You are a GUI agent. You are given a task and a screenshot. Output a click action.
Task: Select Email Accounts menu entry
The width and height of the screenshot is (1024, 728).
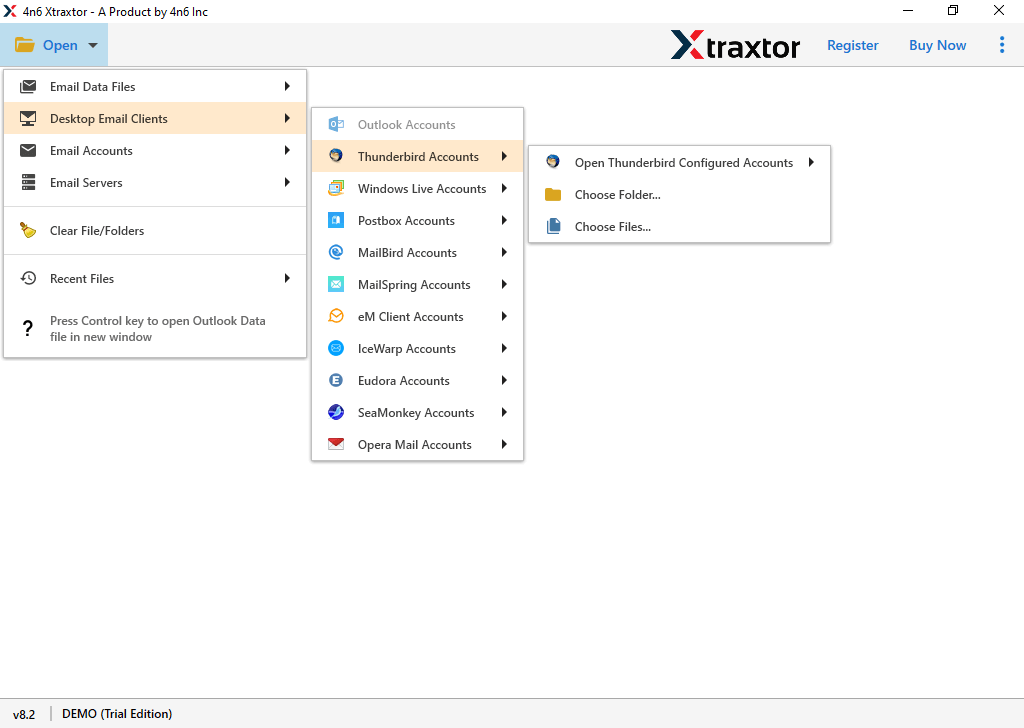(x=91, y=151)
